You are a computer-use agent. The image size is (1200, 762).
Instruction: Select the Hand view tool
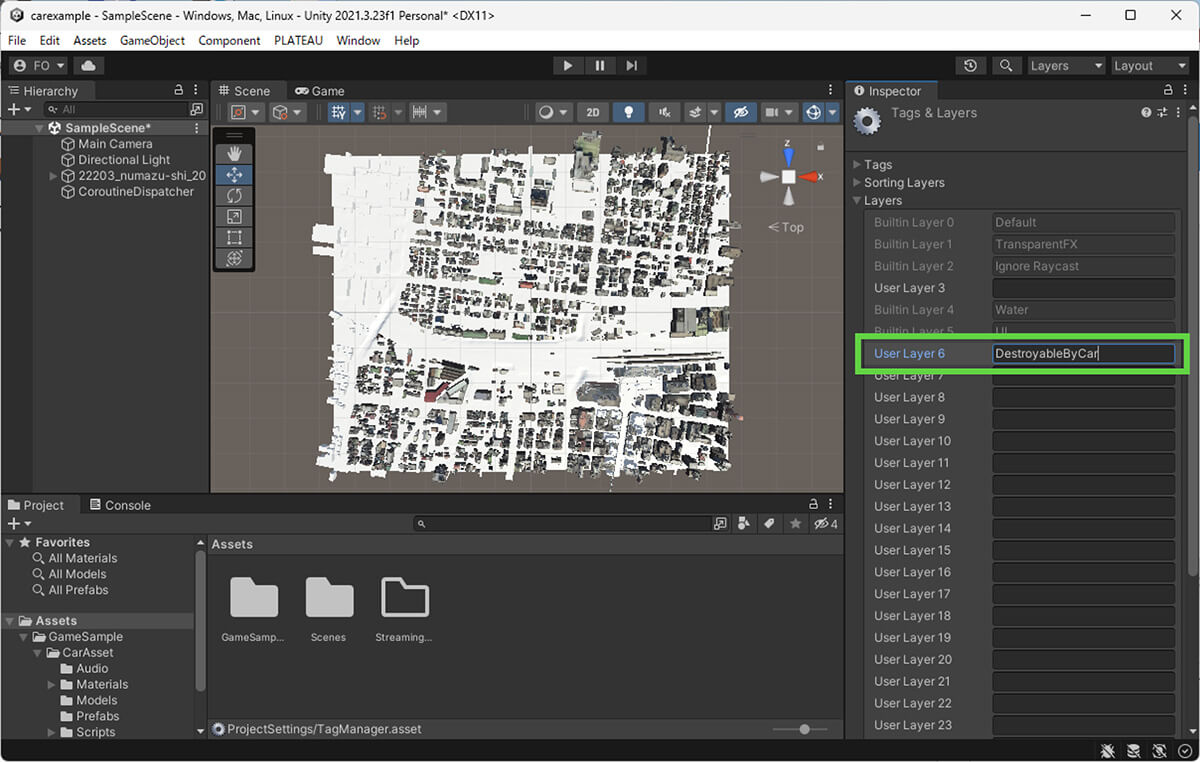(x=235, y=153)
